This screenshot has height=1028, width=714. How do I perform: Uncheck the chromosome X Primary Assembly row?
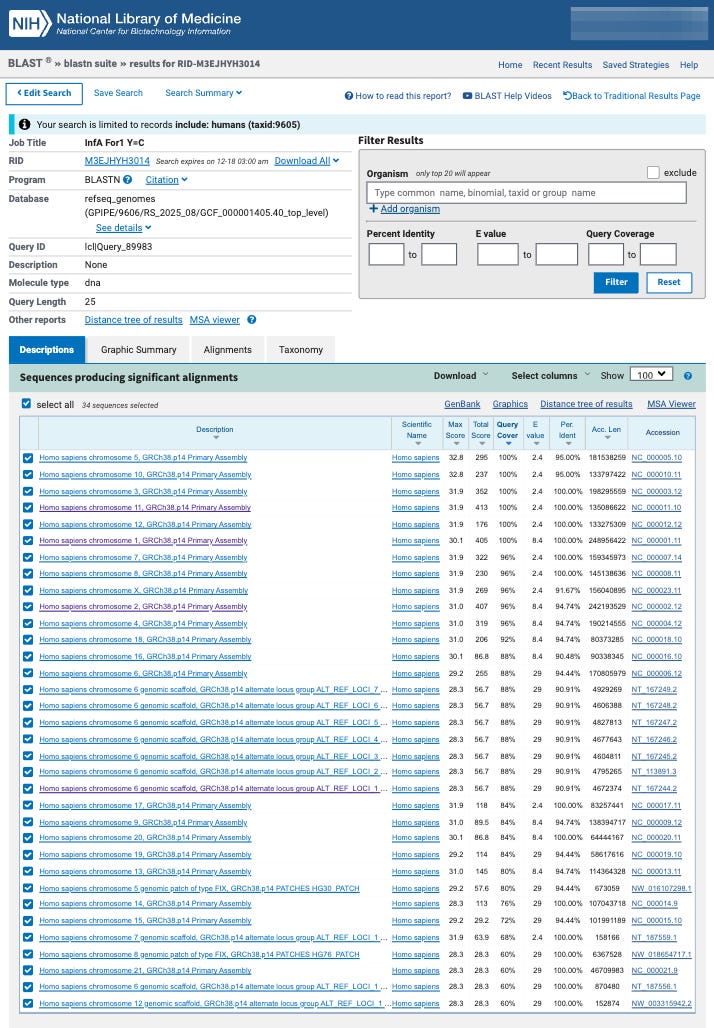[x=28, y=591]
